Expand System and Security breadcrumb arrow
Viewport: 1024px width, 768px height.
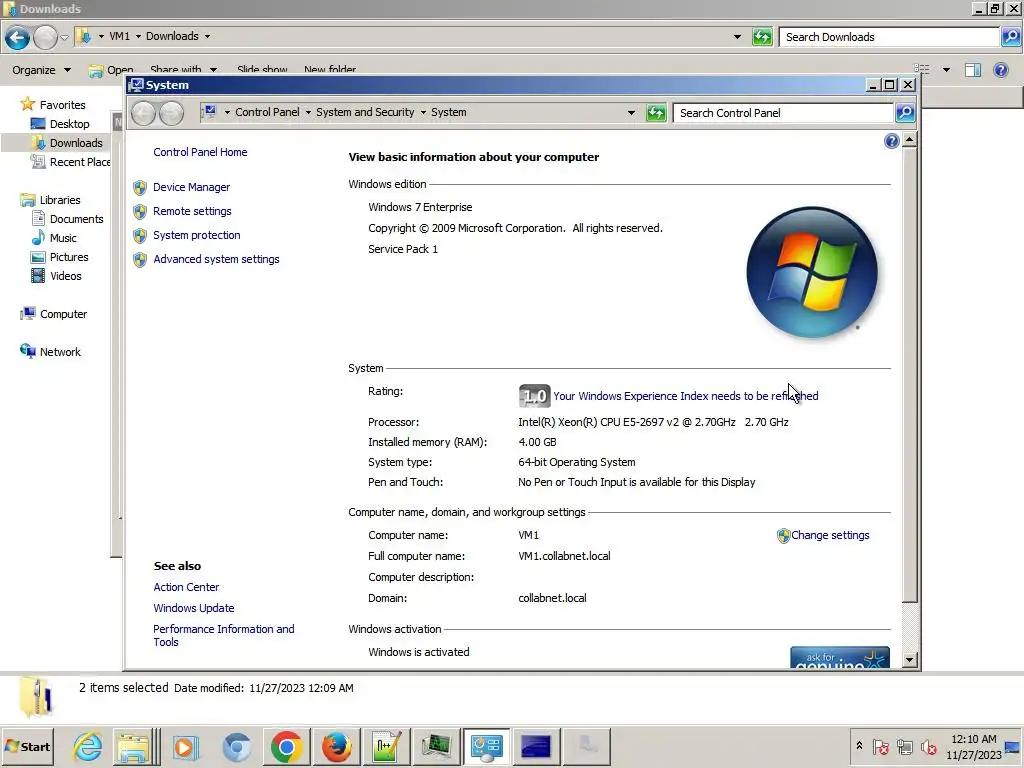[423, 113]
